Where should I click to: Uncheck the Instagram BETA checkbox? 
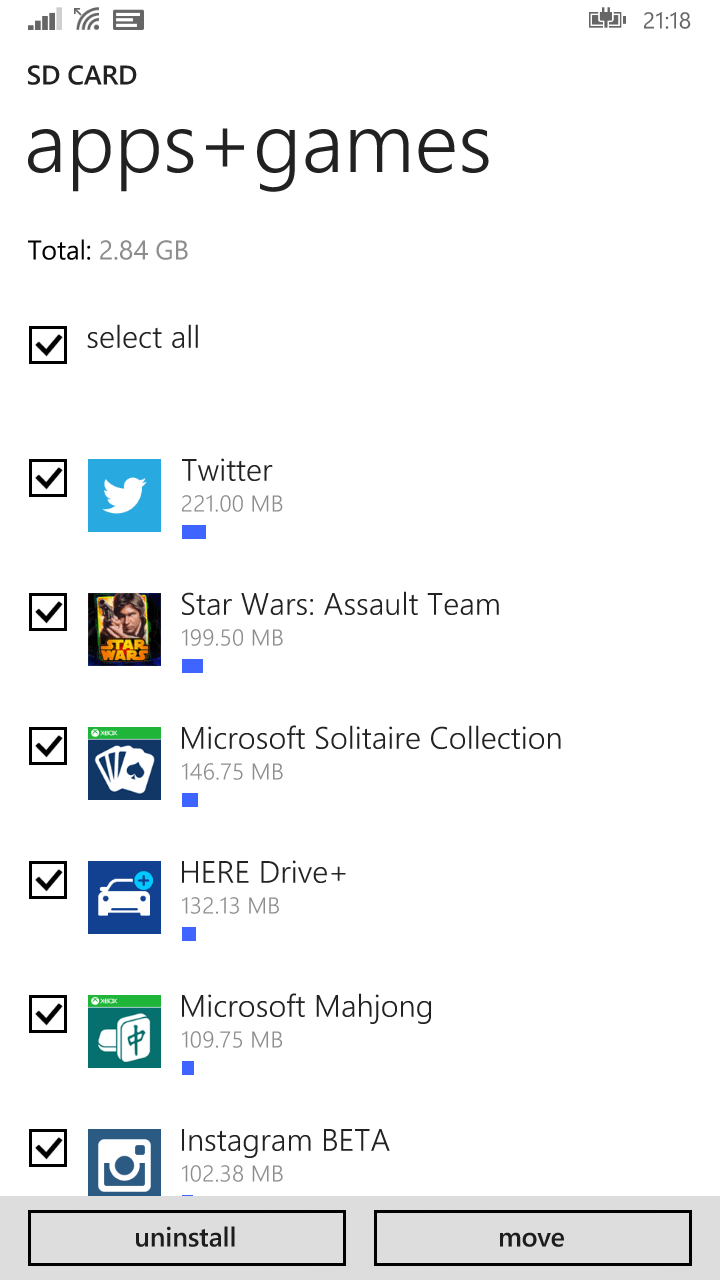48,1148
